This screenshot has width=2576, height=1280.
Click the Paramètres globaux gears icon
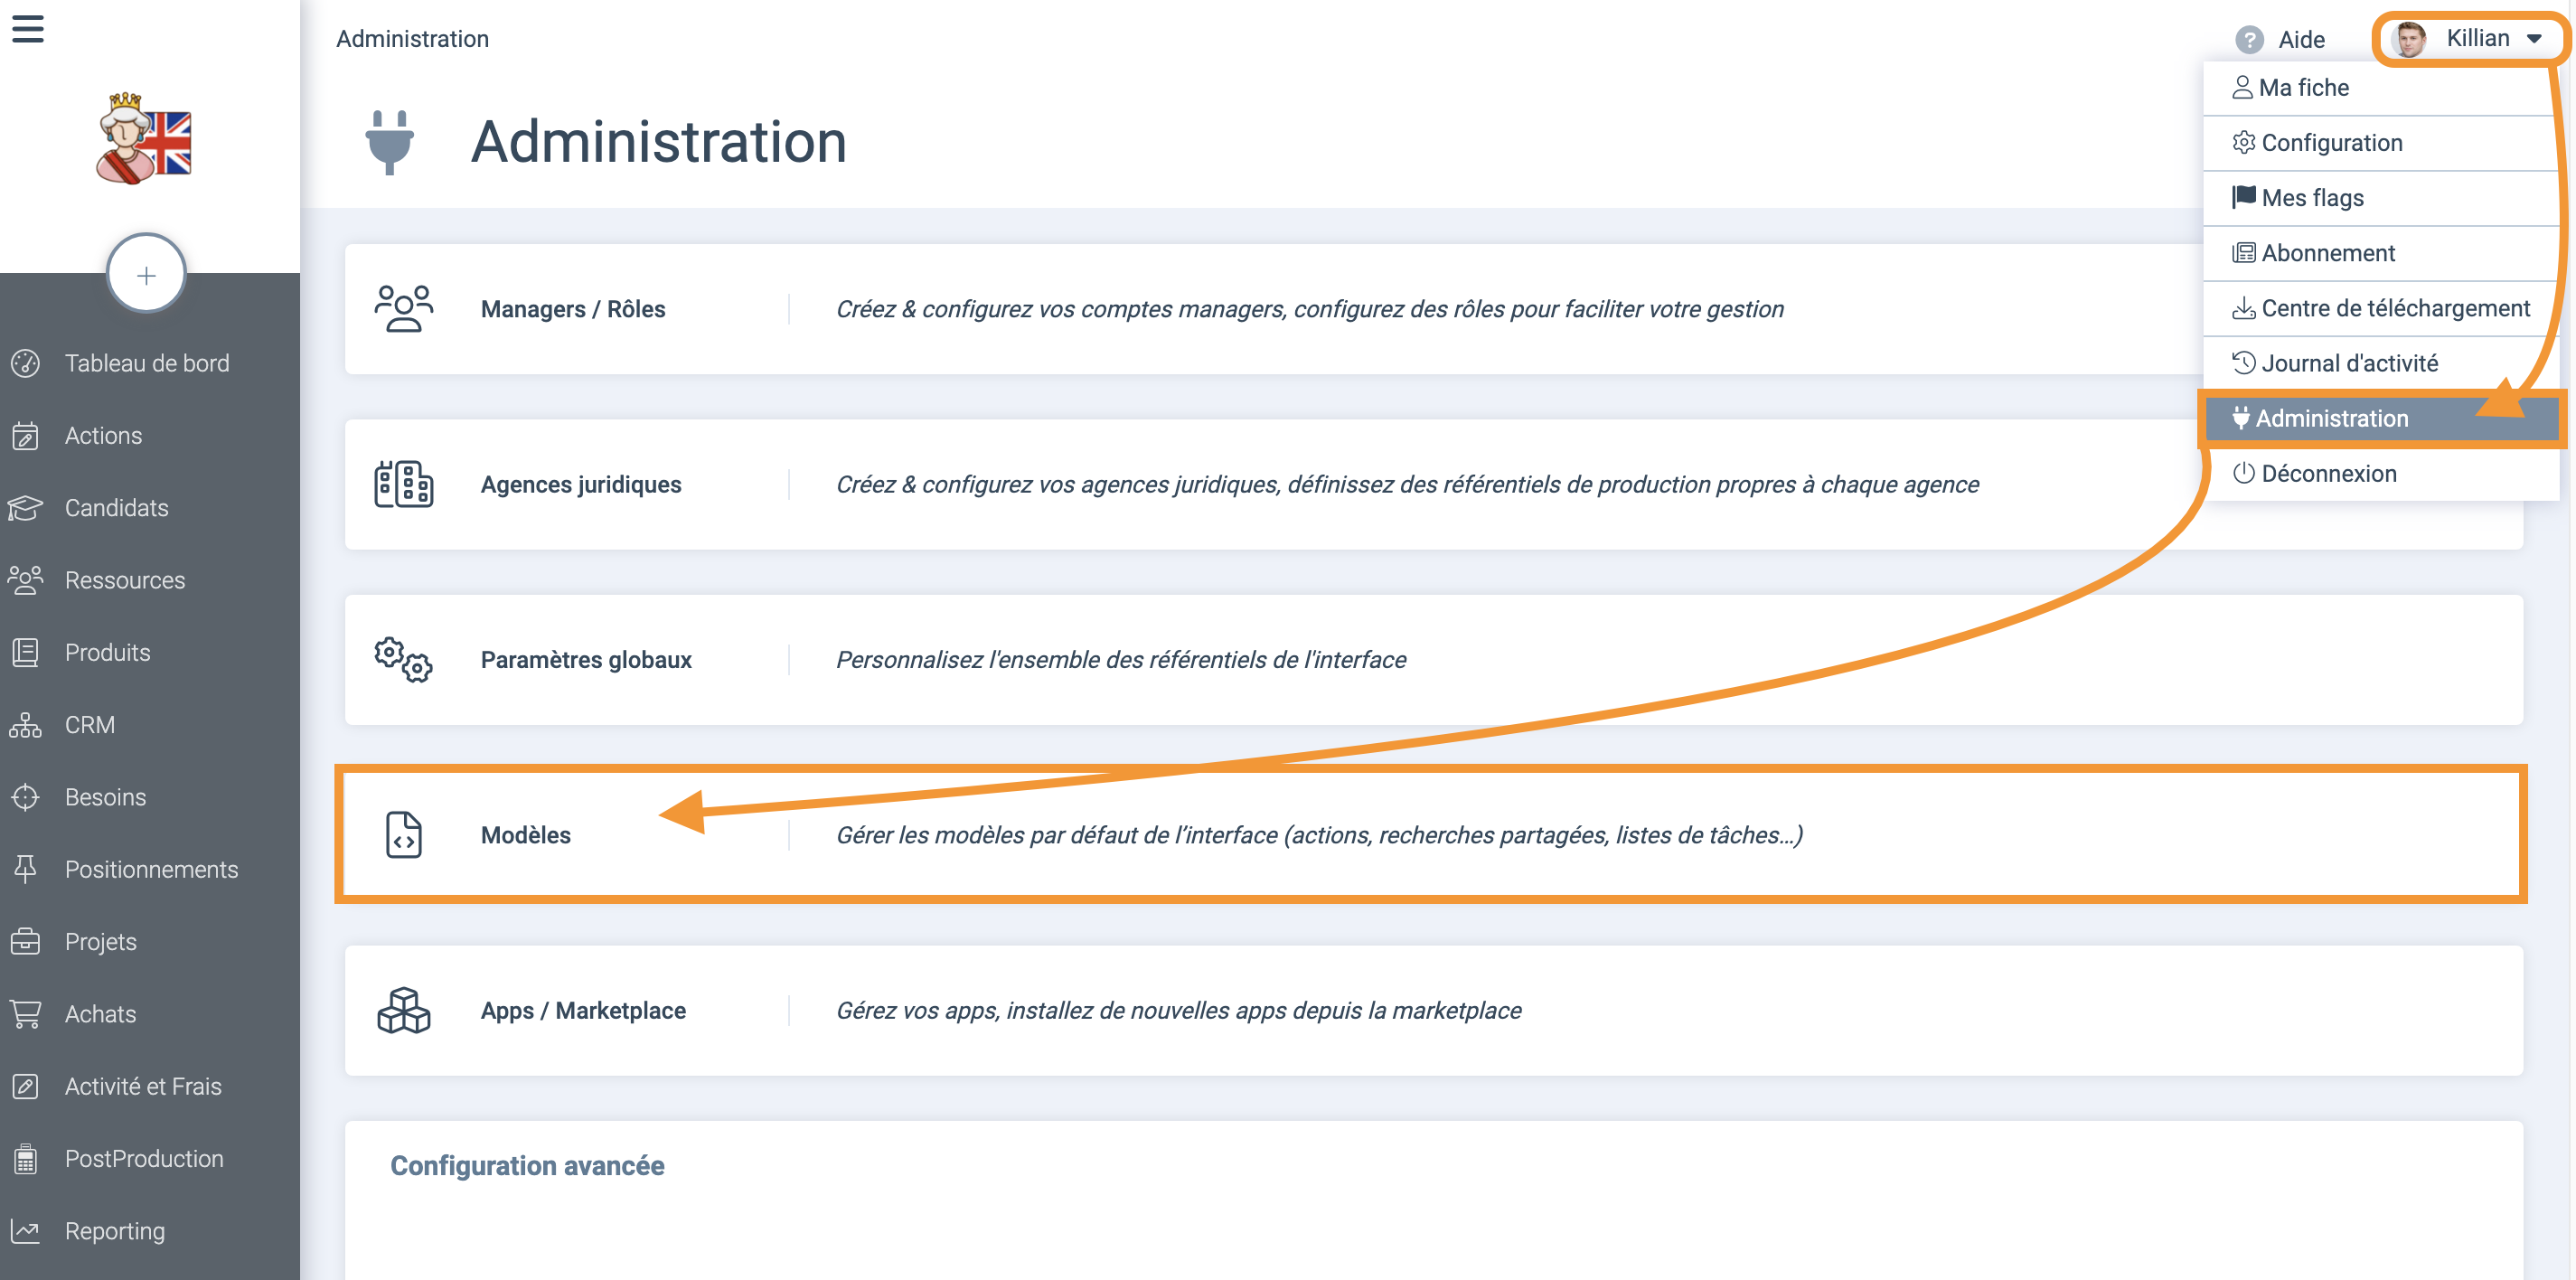pyautogui.click(x=403, y=660)
